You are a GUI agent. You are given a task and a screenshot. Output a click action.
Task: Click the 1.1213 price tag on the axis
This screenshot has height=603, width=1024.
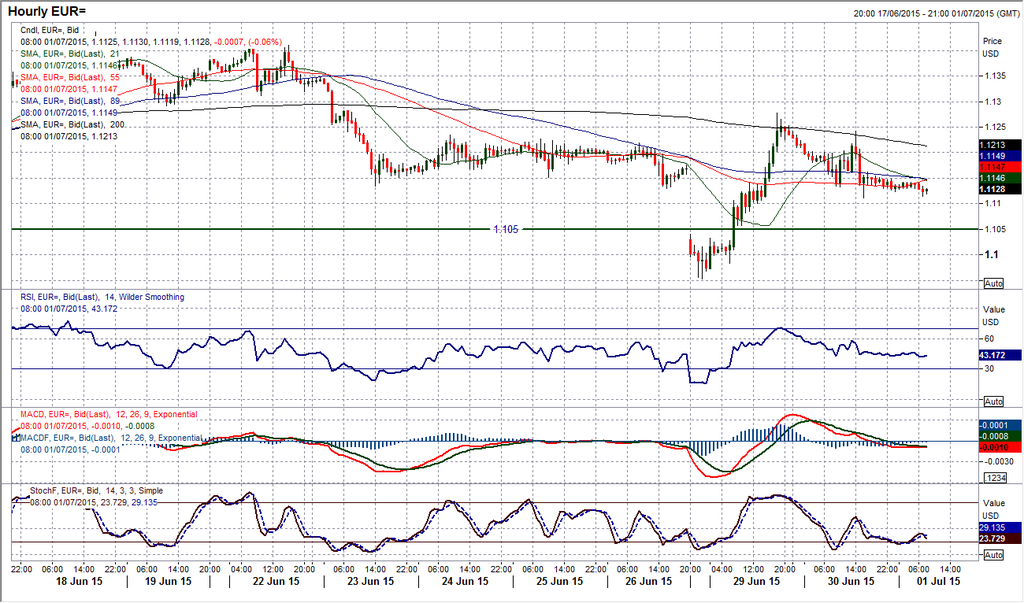click(x=999, y=145)
